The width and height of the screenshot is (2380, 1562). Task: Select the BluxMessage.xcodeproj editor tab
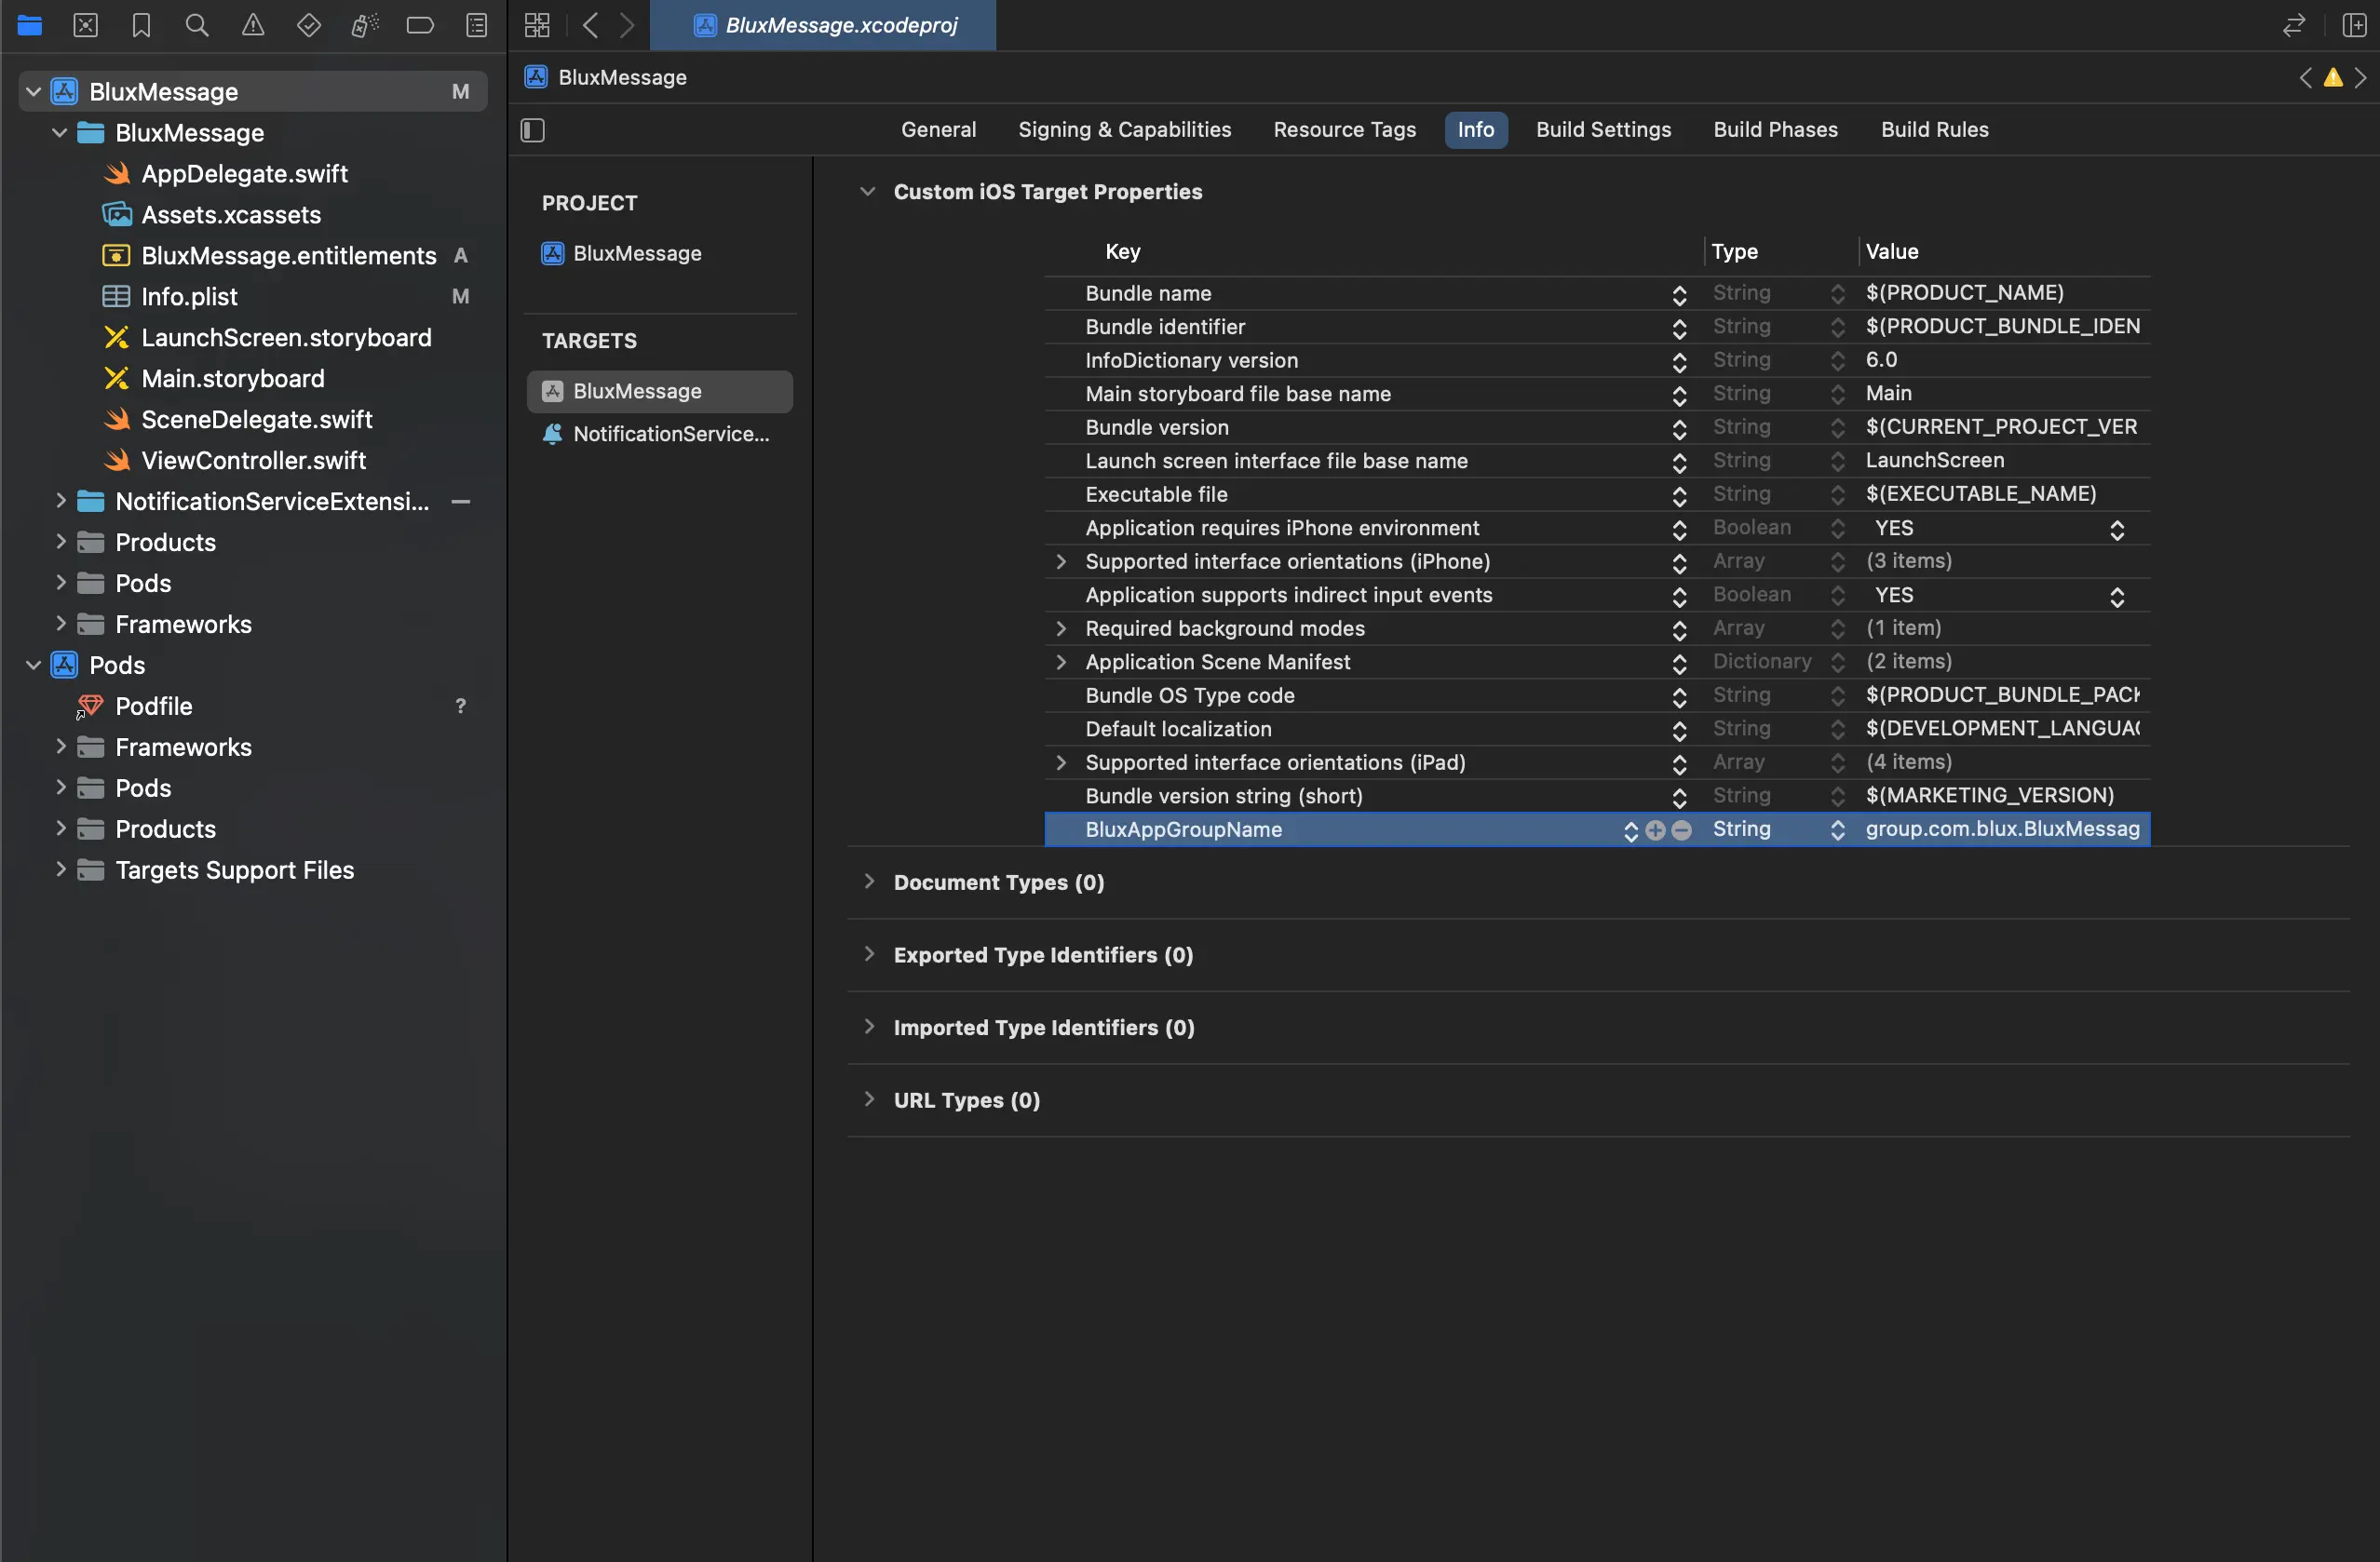[823, 25]
